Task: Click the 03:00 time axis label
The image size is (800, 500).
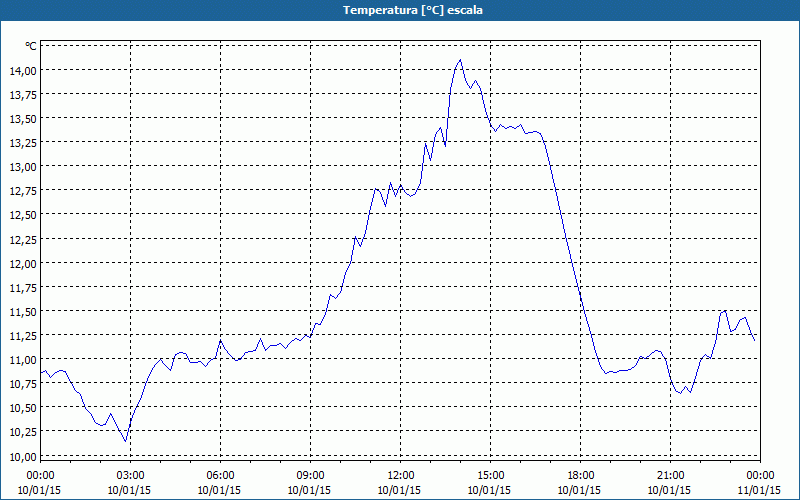Action: click(x=130, y=476)
